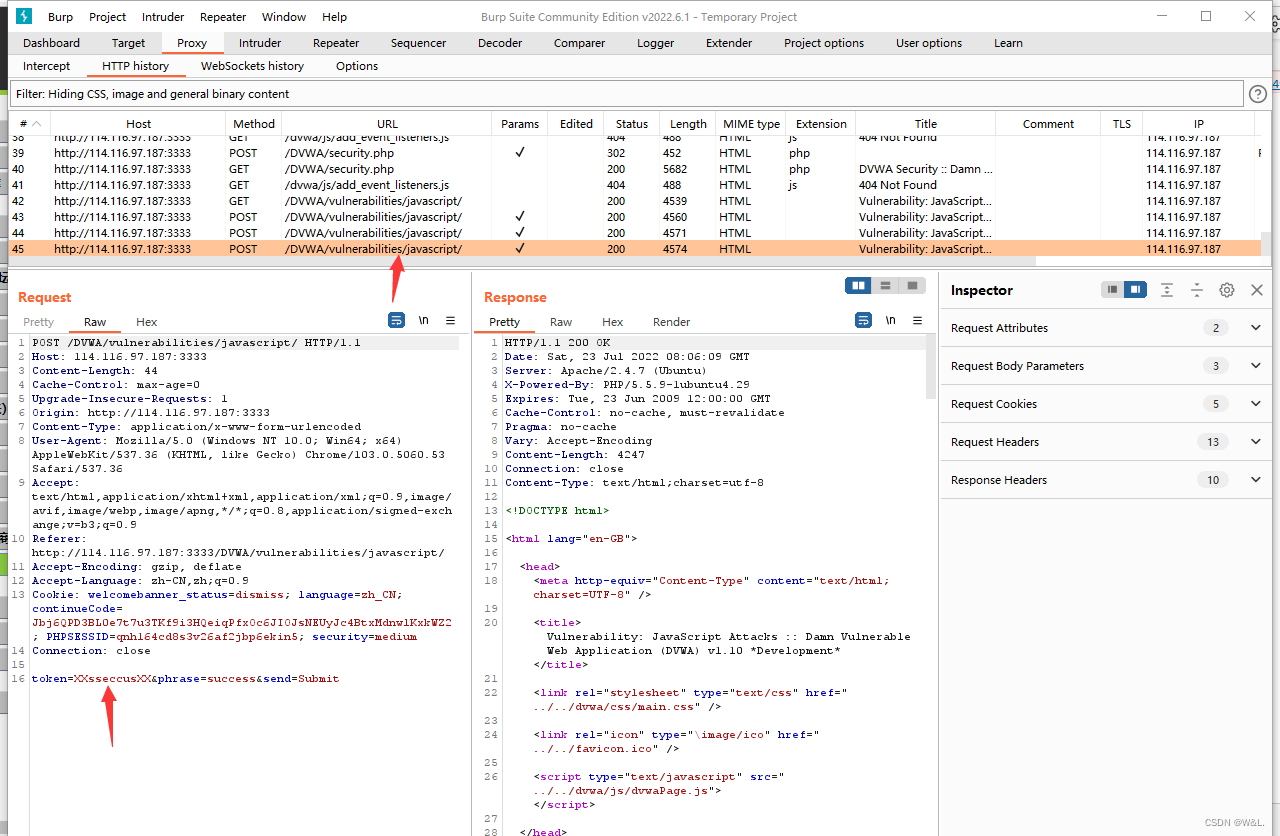
Task: Switch to the Extender tab
Action: [x=729, y=43]
